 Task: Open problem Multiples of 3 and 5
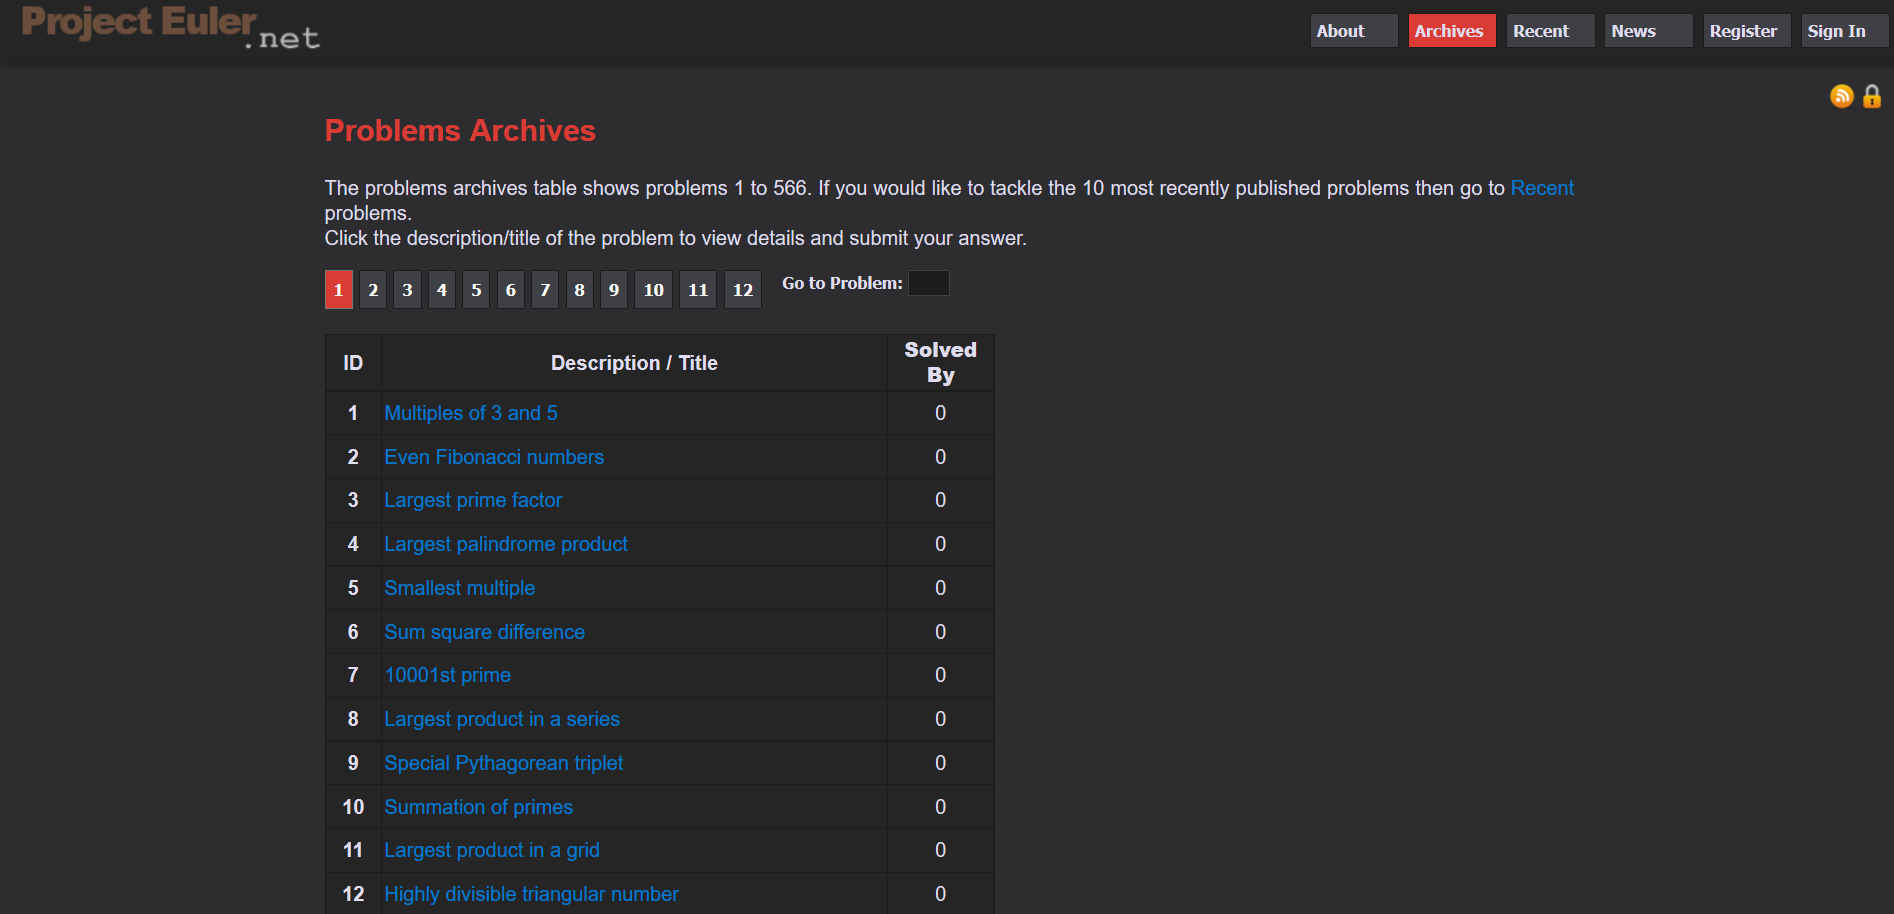[x=471, y=413]
